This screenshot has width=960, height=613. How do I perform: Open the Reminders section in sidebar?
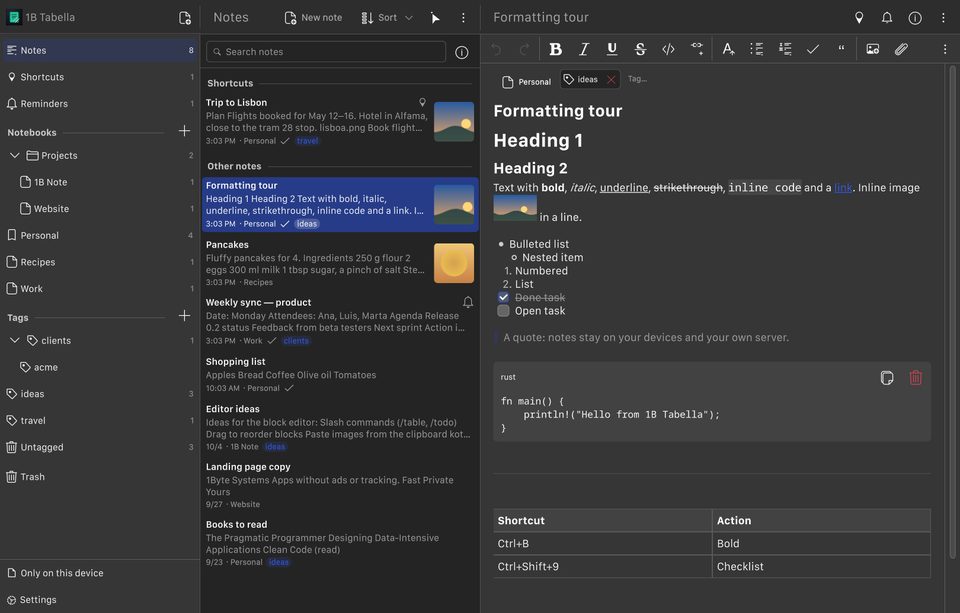coord(99,104)
